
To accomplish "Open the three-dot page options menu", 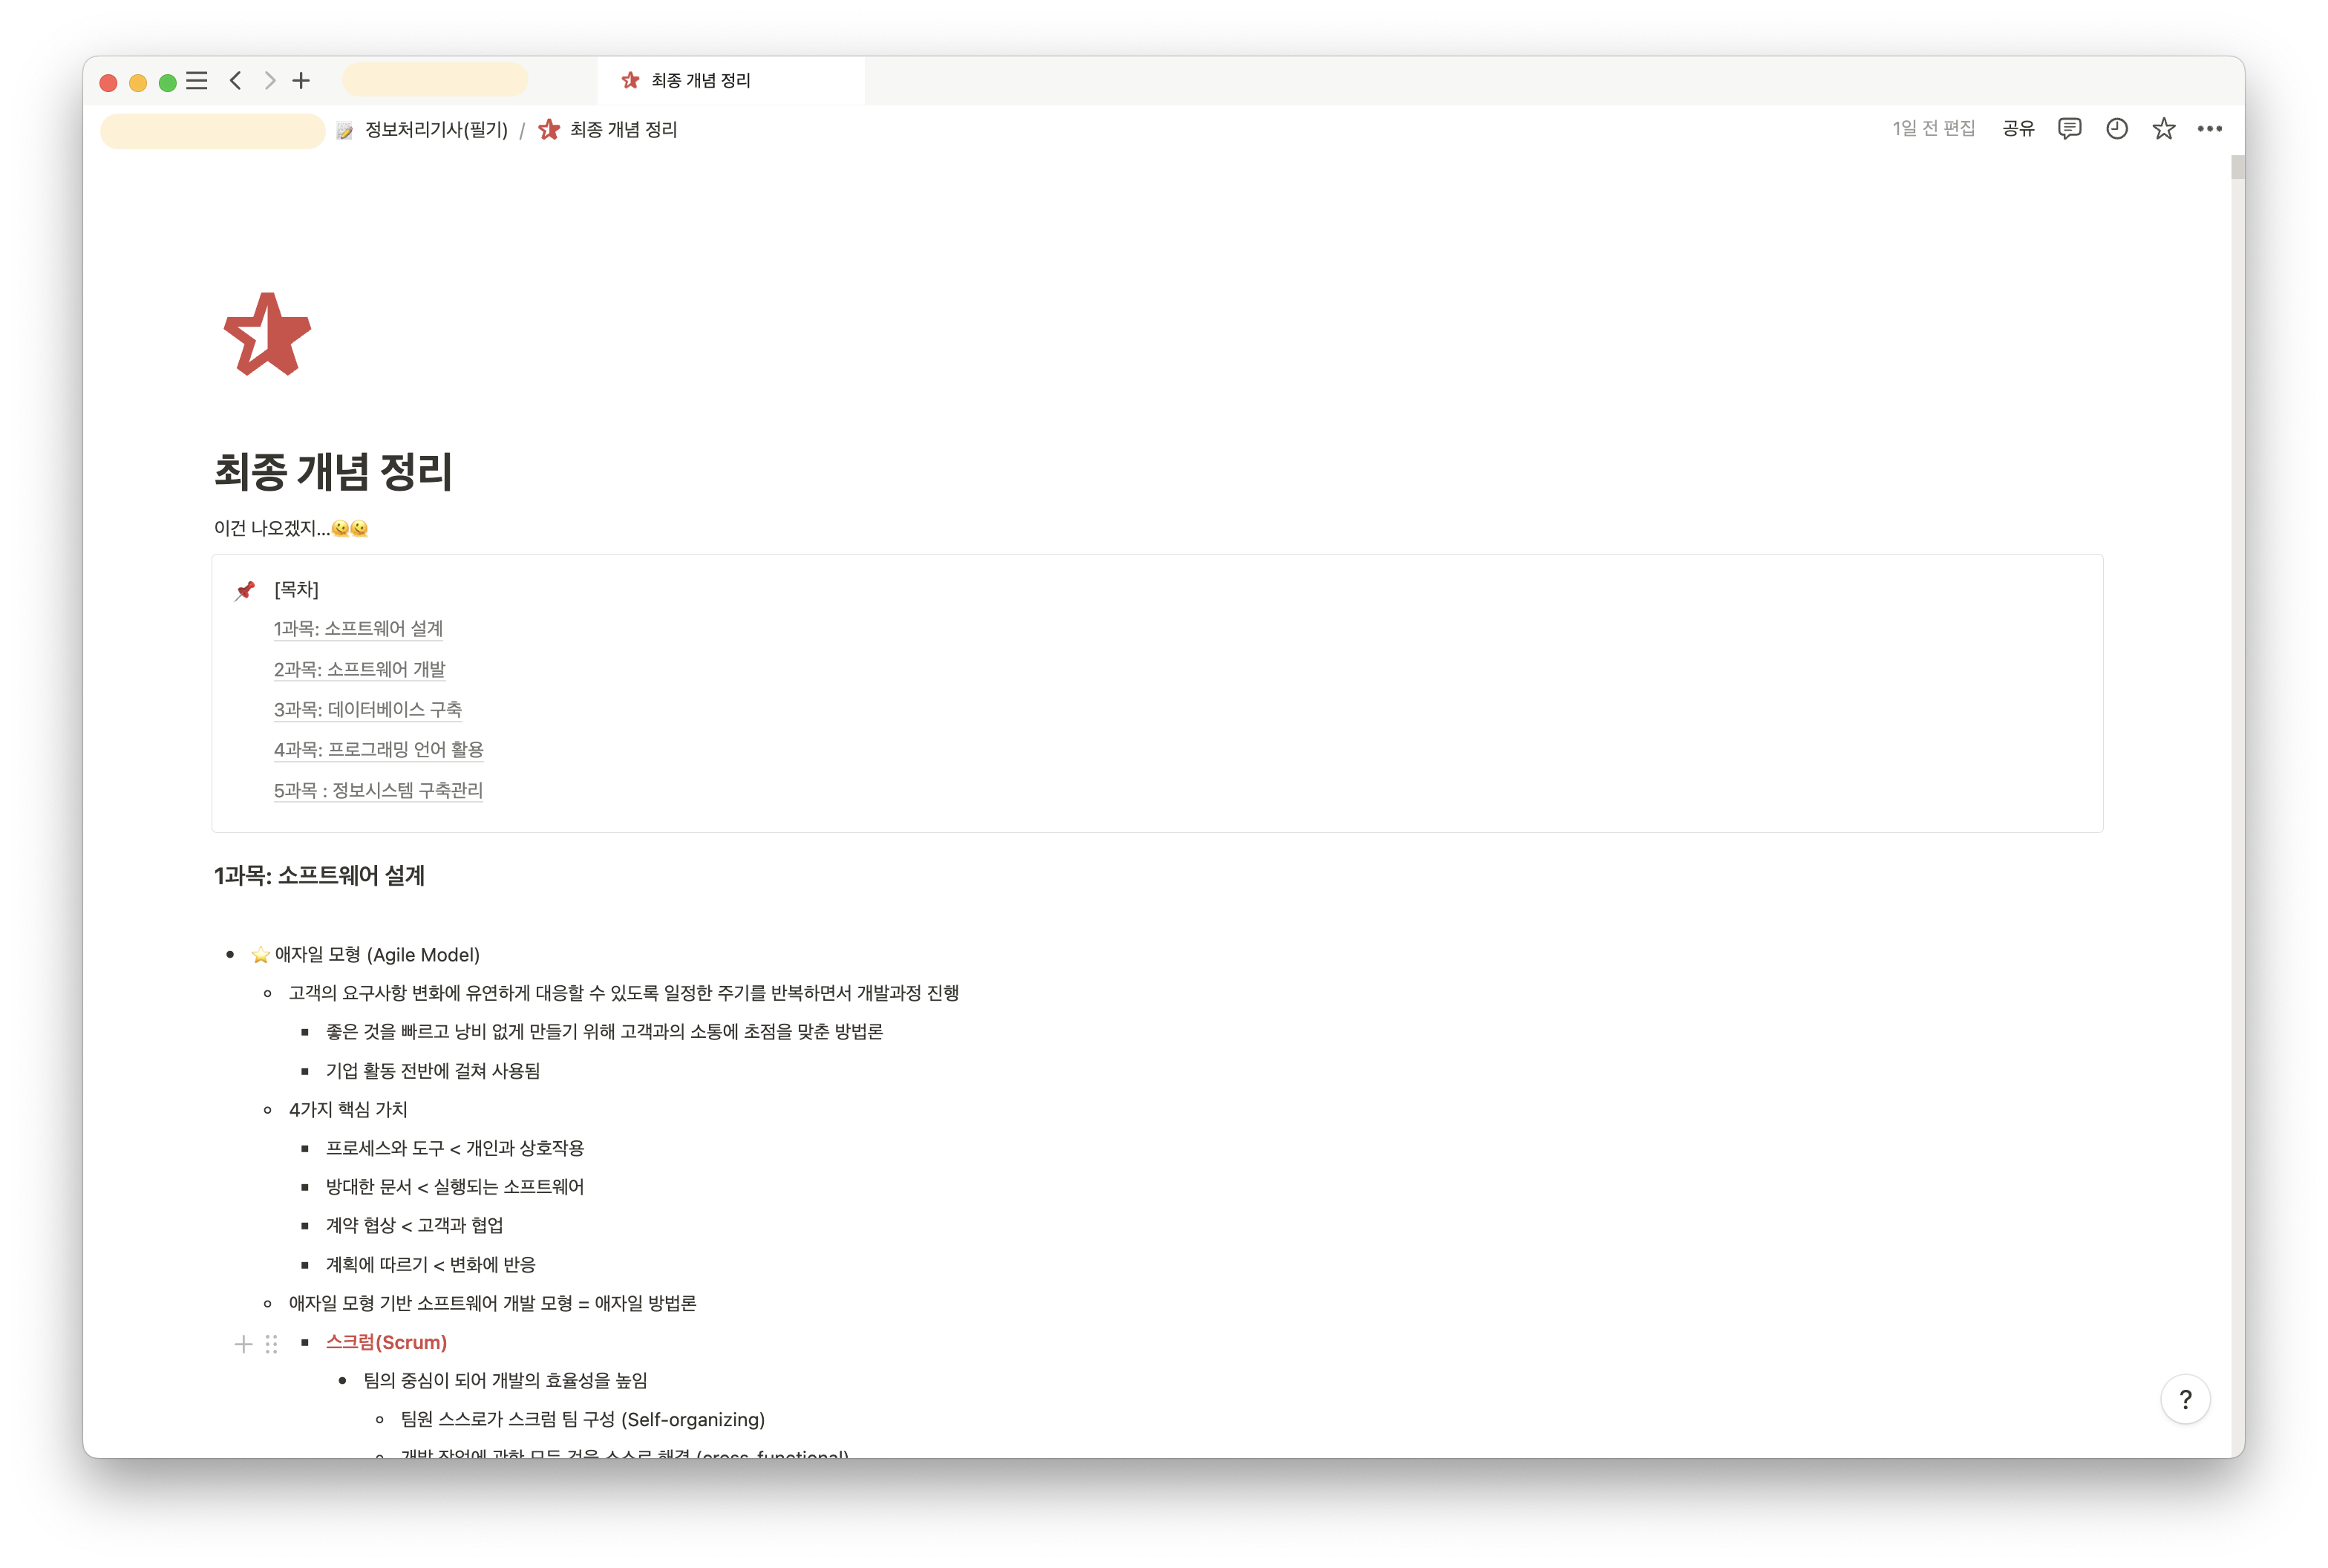I will coord(2209,129).
